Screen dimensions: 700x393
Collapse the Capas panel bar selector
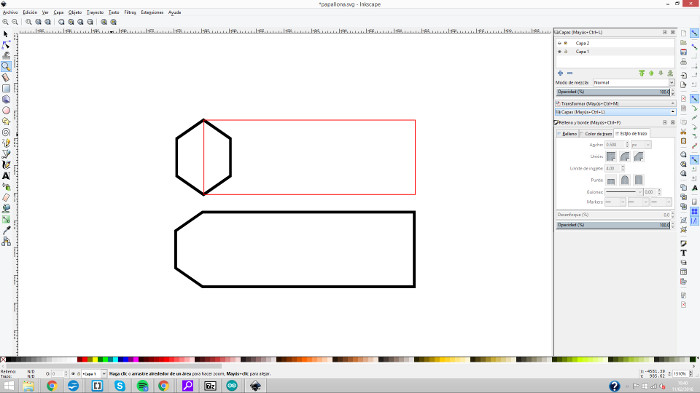[x=616, y=112]
